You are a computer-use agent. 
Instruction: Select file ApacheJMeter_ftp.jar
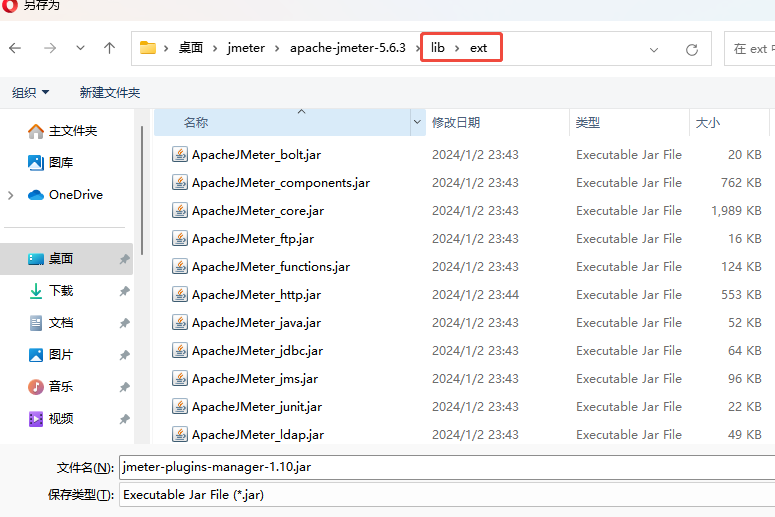253,239
